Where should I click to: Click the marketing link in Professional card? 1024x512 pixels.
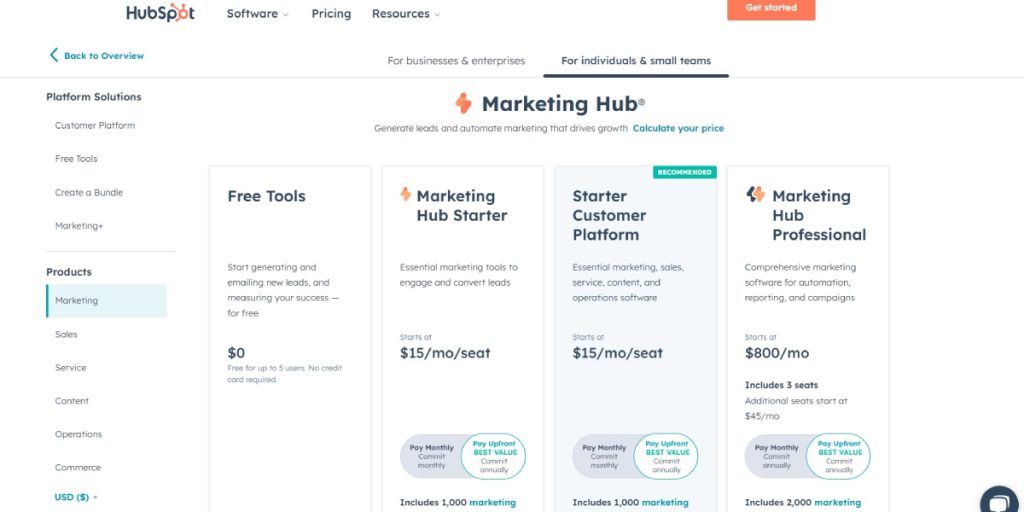[837, 503]
